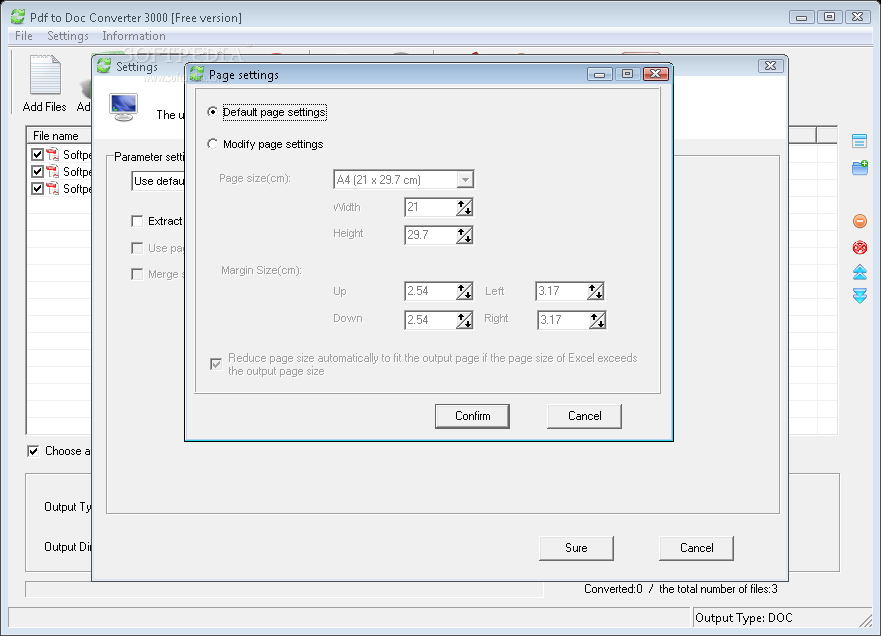
Task: Click the 'Converted:0' status text
Action: click(x=613, y=589)
